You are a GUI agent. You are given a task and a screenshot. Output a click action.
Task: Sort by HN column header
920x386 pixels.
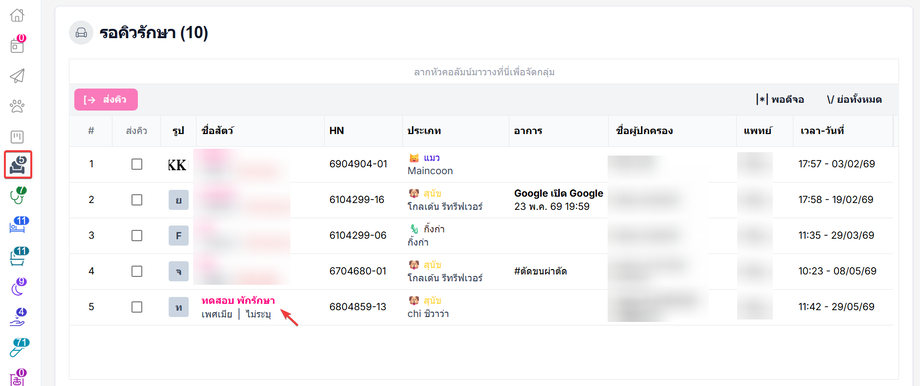click(x=337, y=131)
